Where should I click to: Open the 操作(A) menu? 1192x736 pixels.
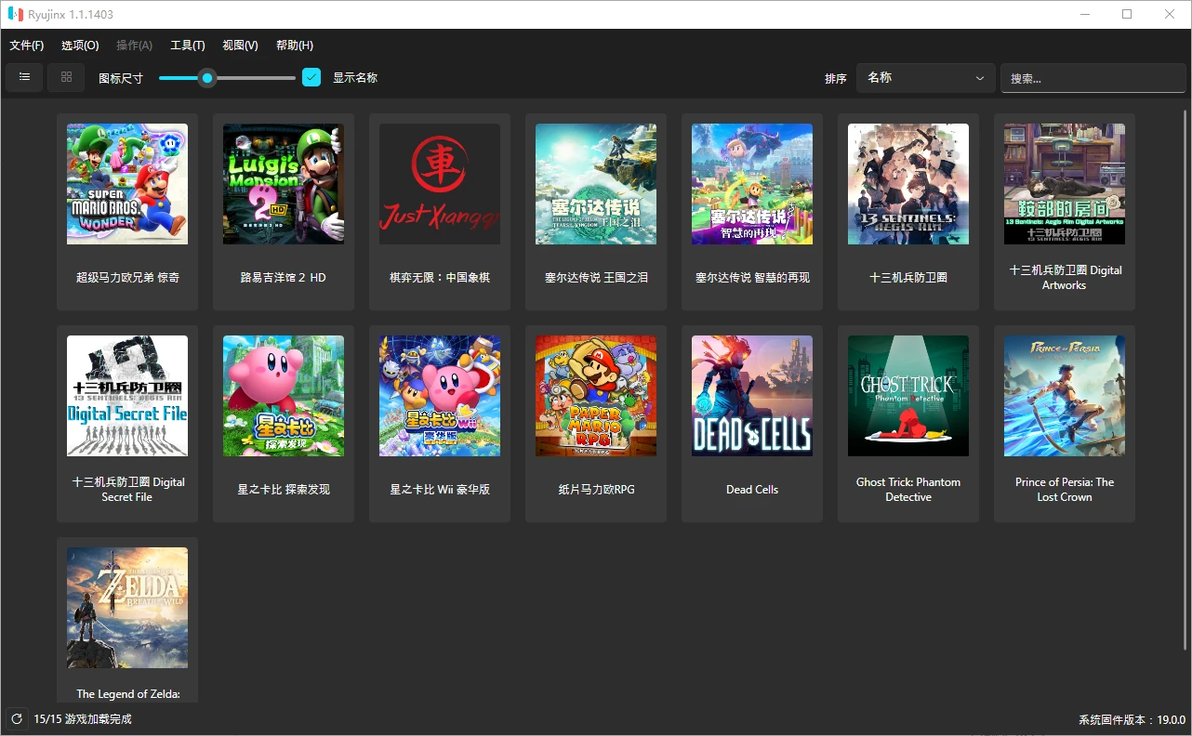point(134,45)
